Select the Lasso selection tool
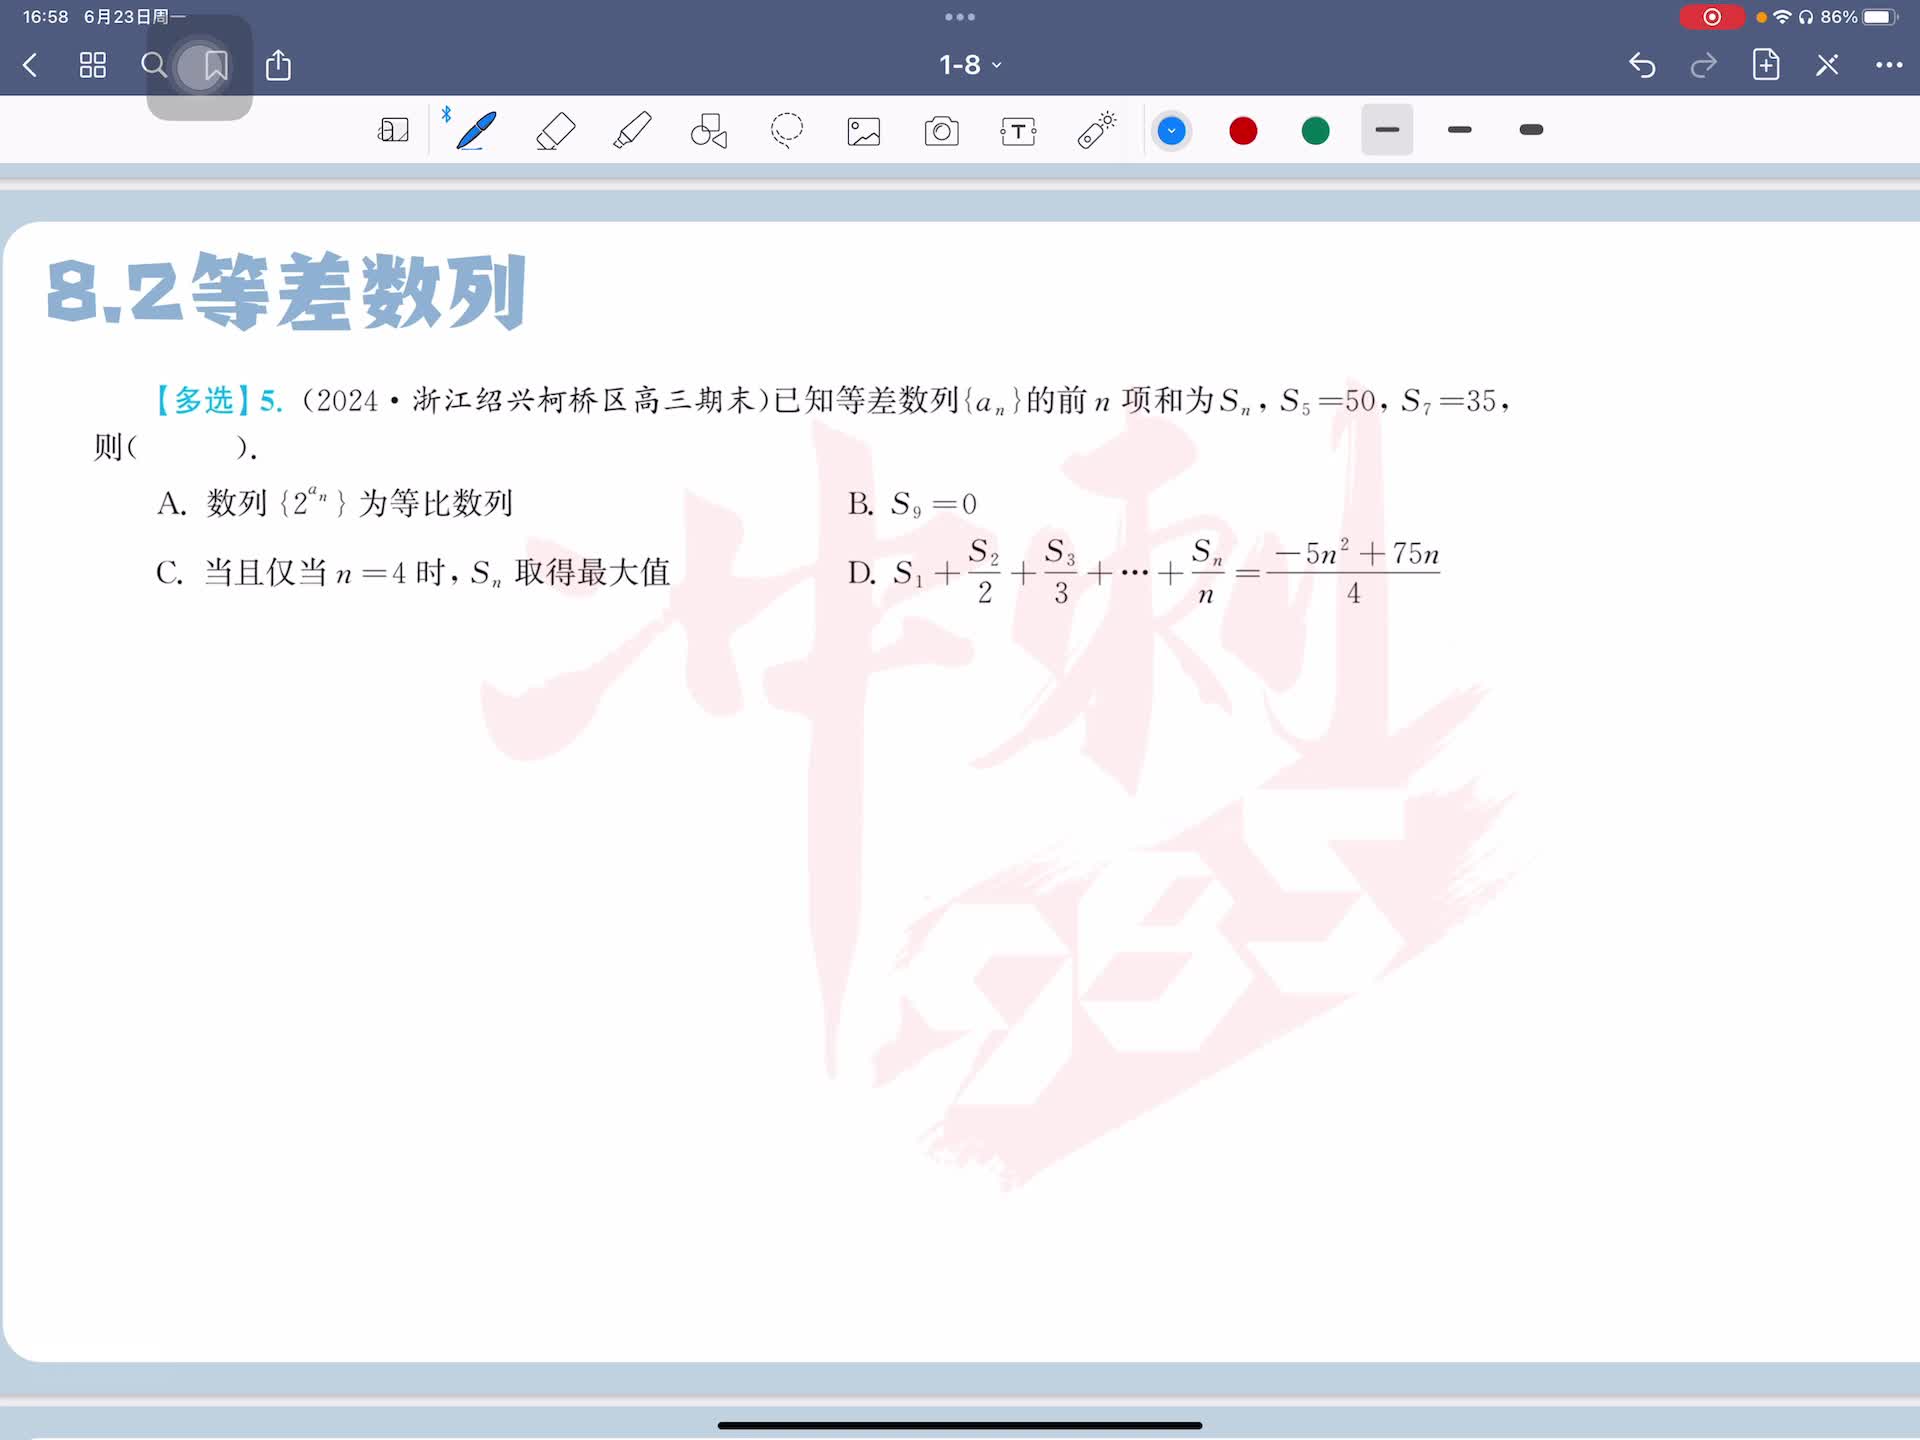Screen dimensions: 1920x1440 [787, 131]
